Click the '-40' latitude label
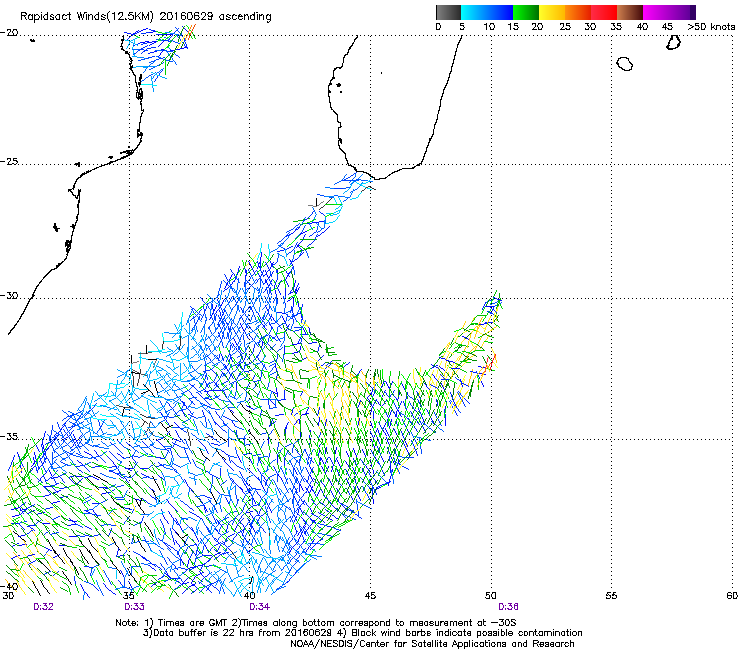 point(10,586)
